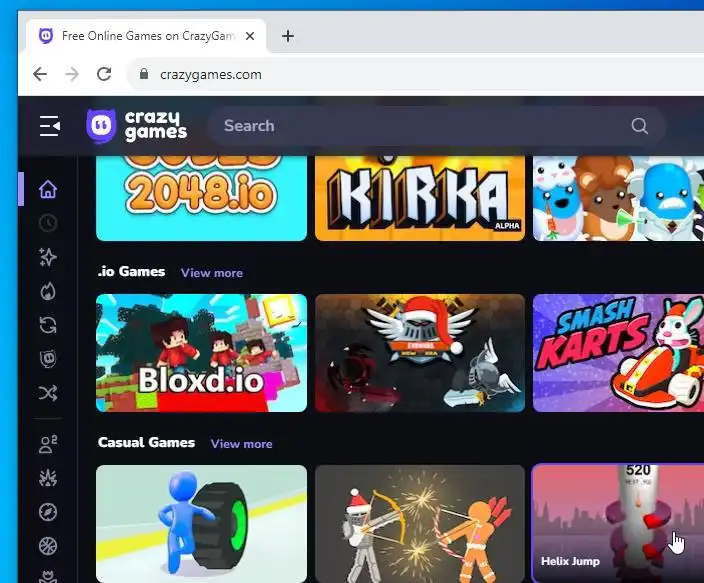The width and height of the screenshot is (704, 583).
Task: Open the Smash Karts game thumbnail
Action: click(x=618, y=353)
